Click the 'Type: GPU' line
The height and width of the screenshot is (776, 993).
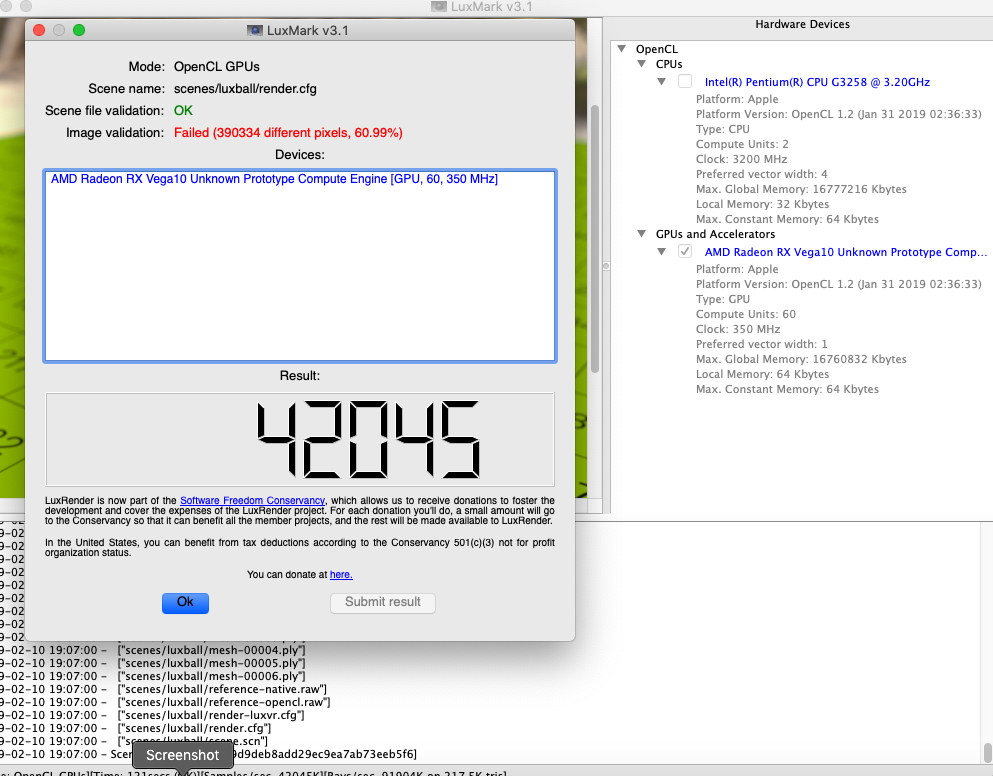click(723, 299)
